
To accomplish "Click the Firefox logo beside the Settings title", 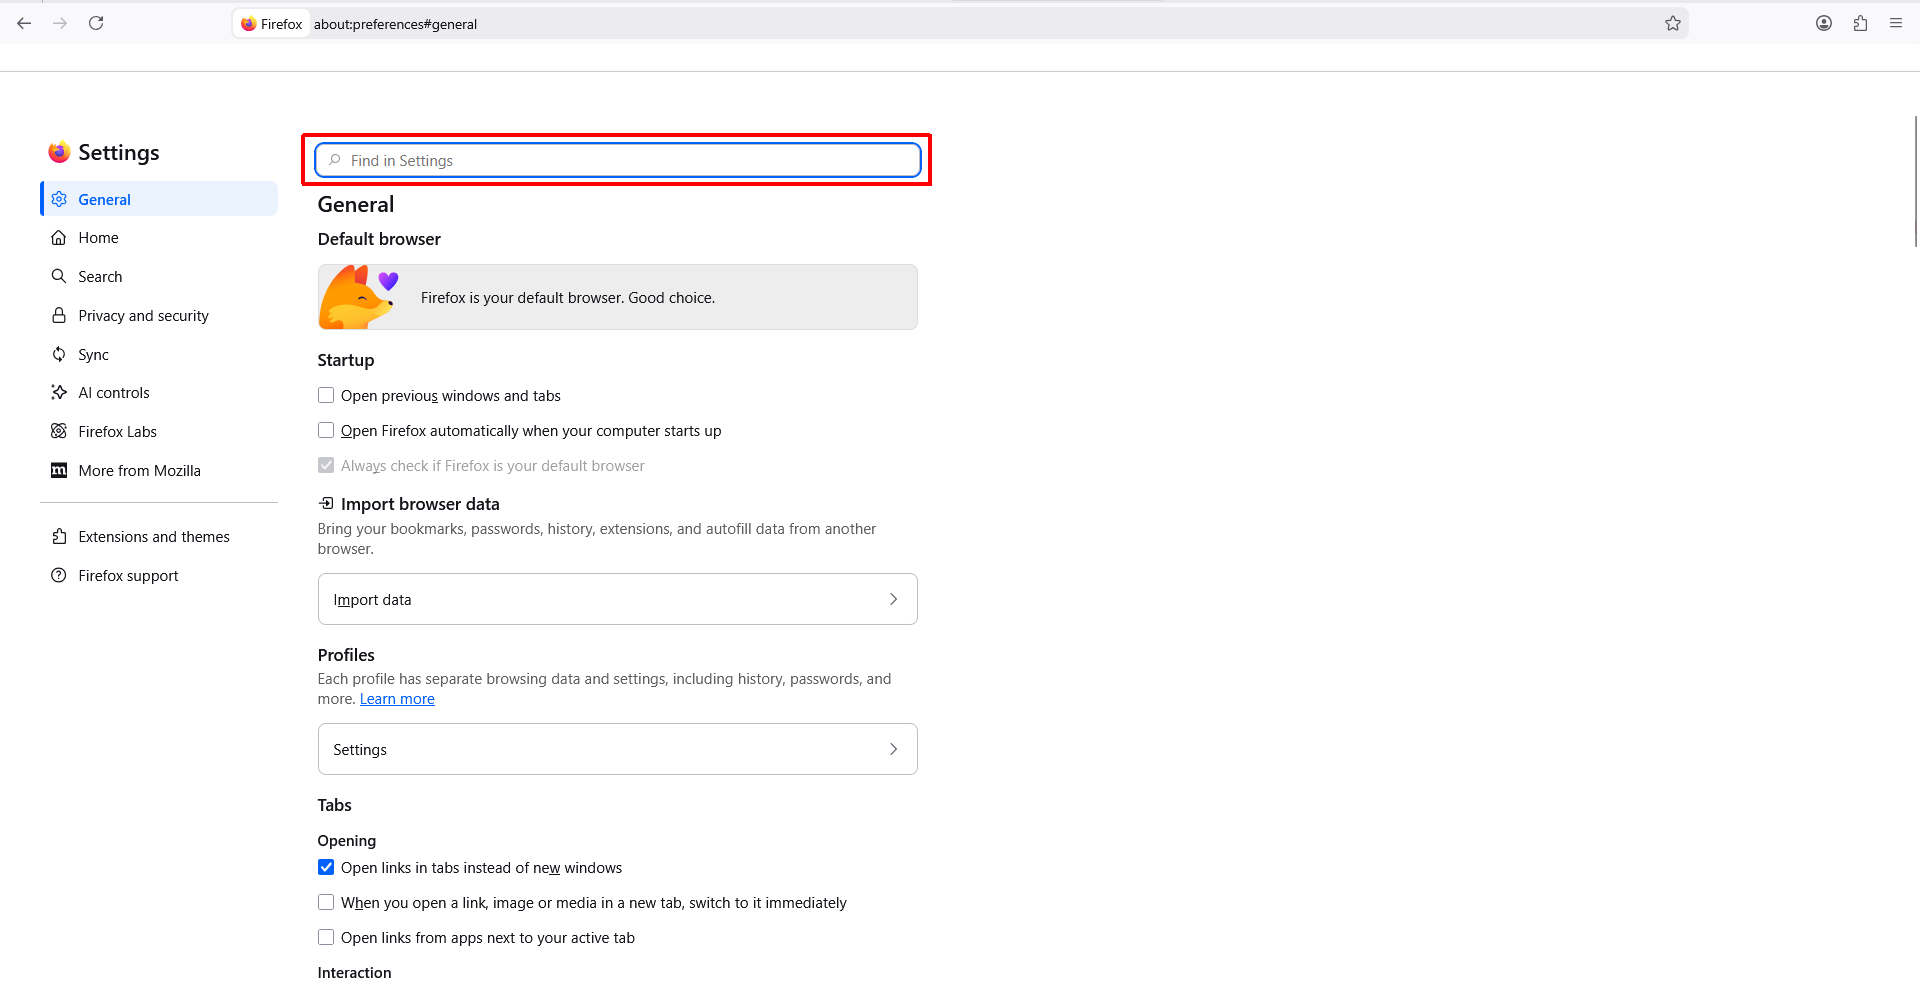I will 59,152.
